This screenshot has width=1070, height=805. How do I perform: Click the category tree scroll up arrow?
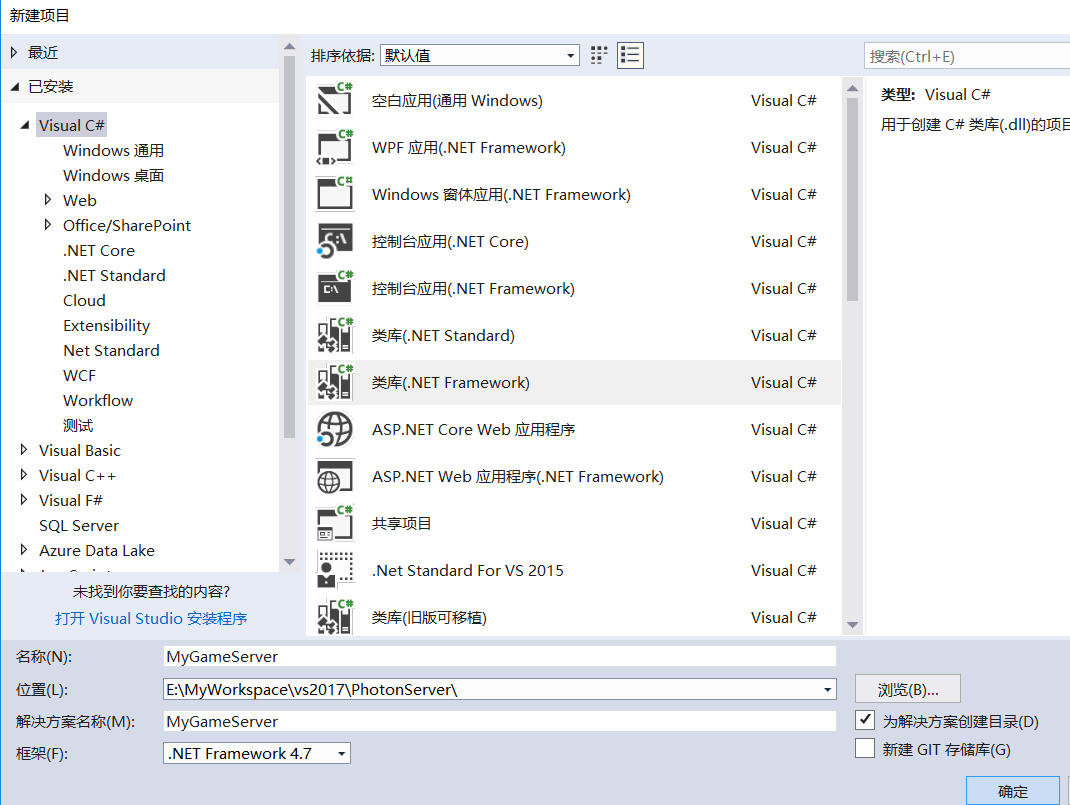click(289, 46)
